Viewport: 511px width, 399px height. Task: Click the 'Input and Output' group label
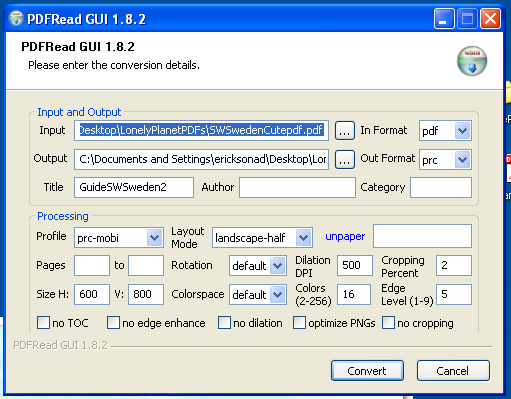tap(79, 112)
